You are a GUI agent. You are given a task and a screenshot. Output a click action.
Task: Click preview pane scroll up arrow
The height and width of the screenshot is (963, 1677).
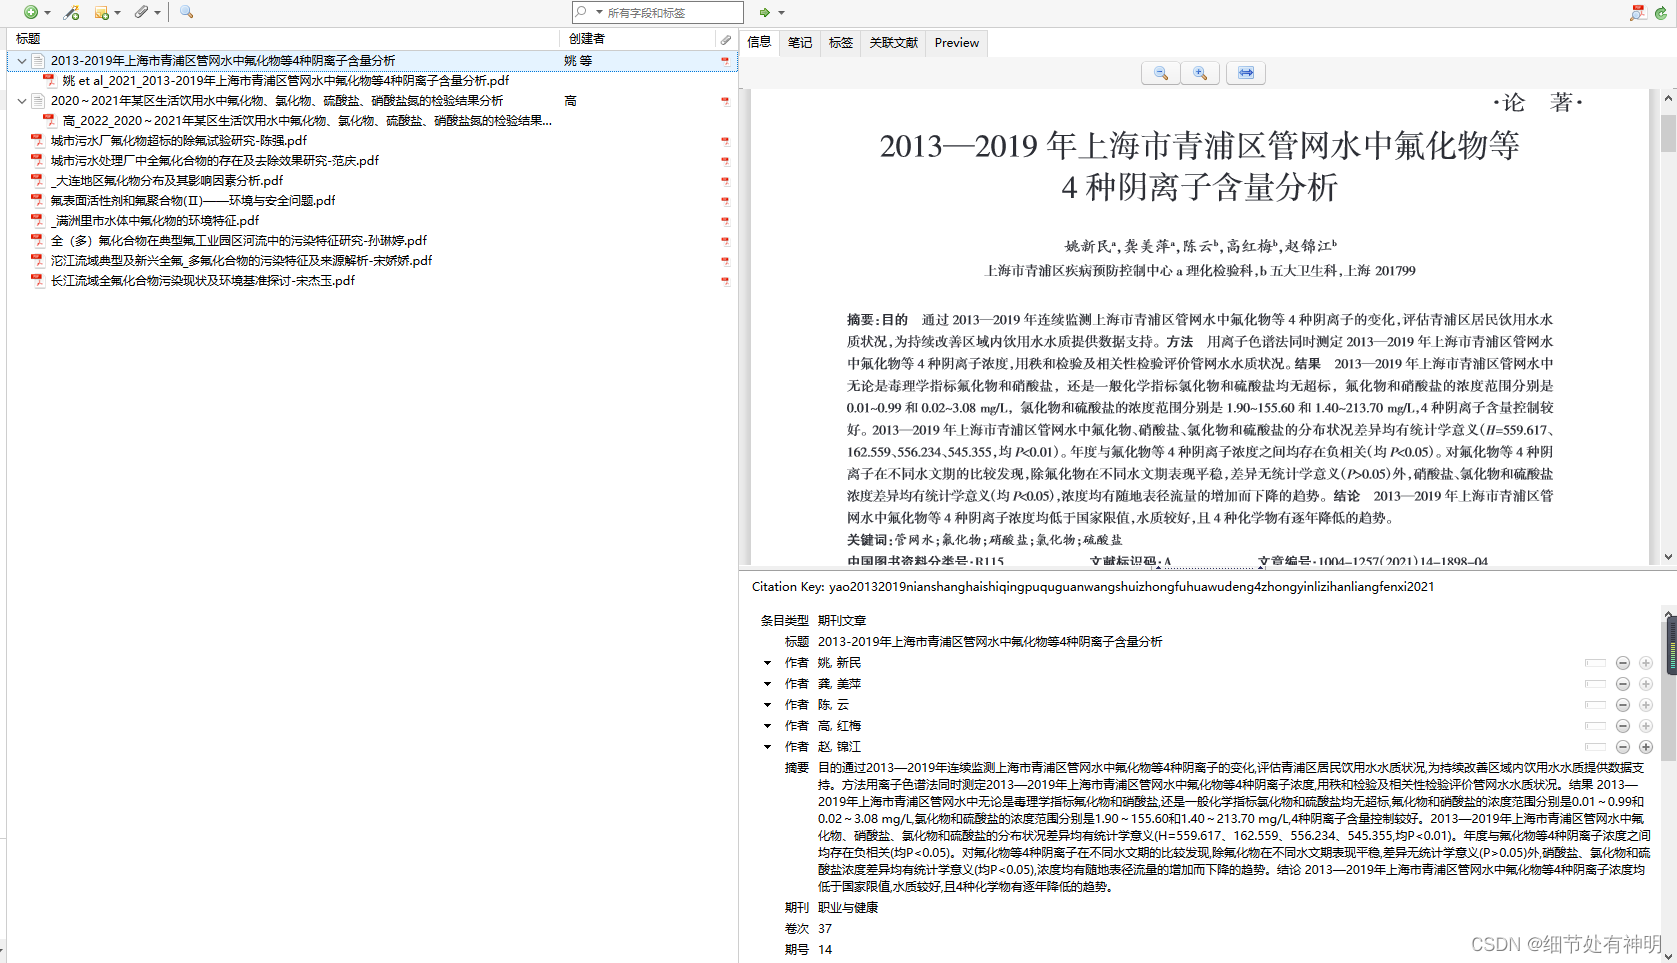pyautogui.click(x=1668, y=98)
